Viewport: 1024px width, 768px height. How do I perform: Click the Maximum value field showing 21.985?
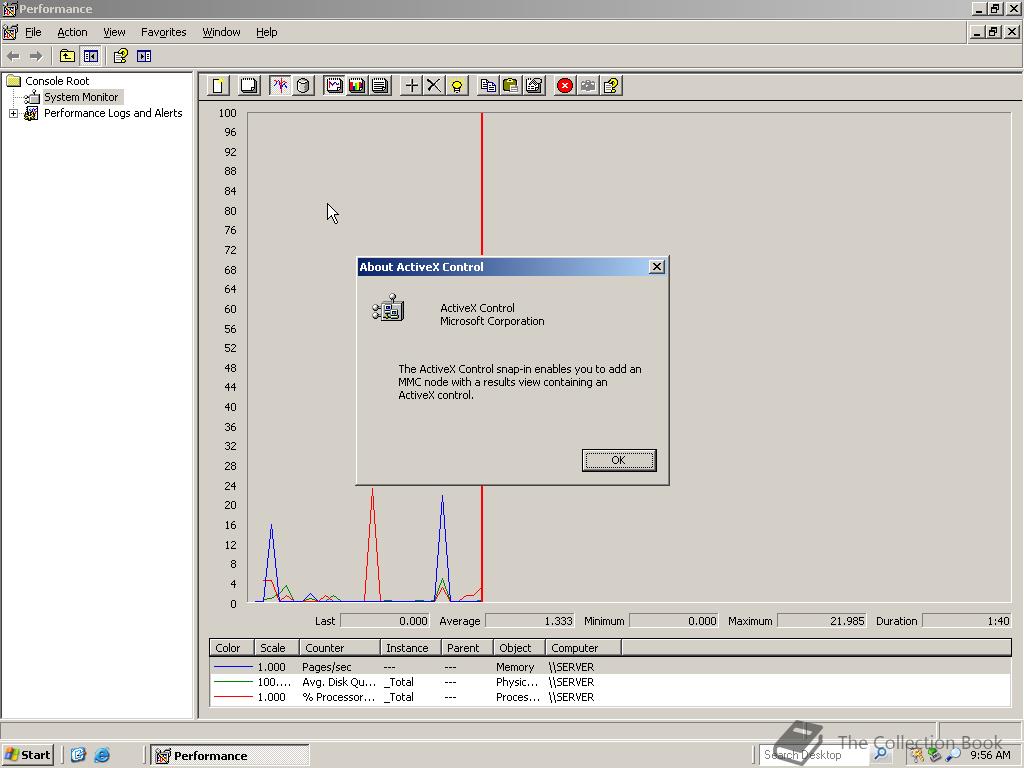tap(822, 621)
